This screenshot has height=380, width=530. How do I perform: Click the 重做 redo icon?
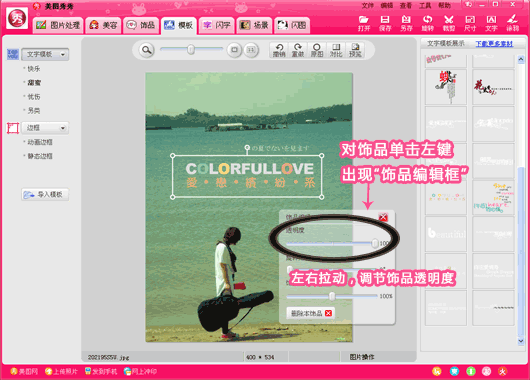click(x=298, y=50)
